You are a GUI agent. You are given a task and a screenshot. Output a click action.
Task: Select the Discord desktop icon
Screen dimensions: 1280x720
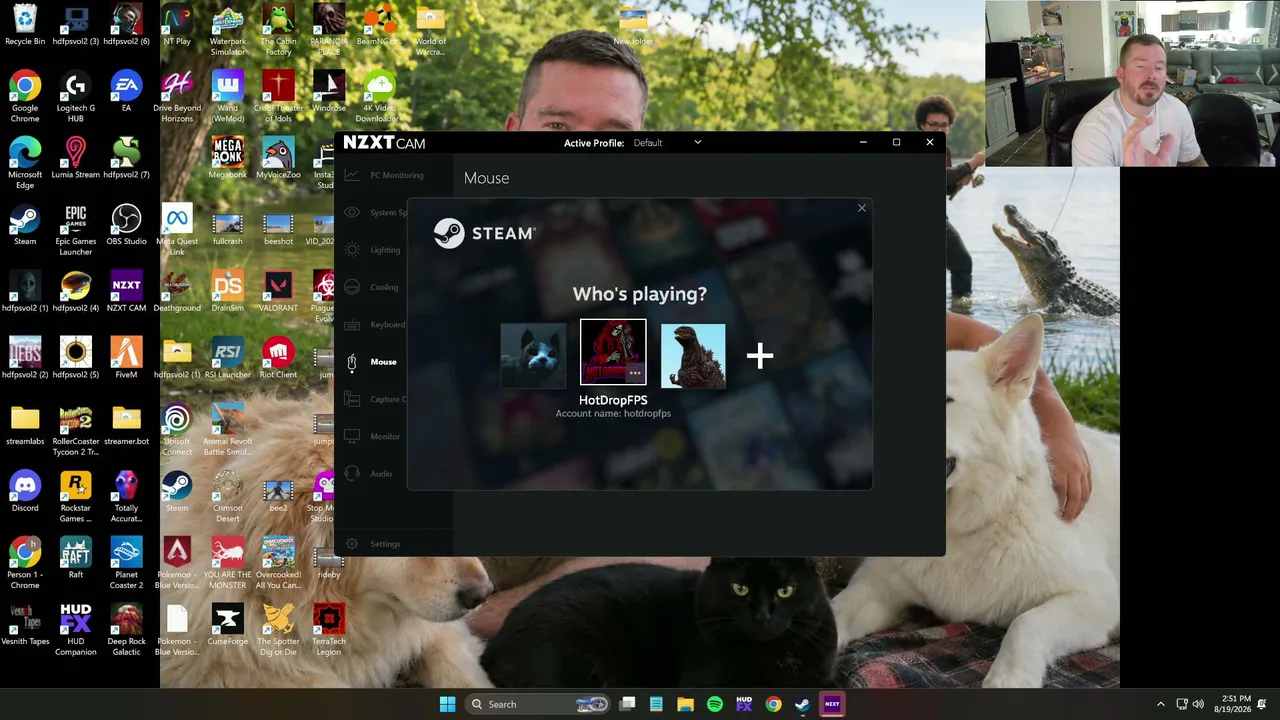(25, 491)
